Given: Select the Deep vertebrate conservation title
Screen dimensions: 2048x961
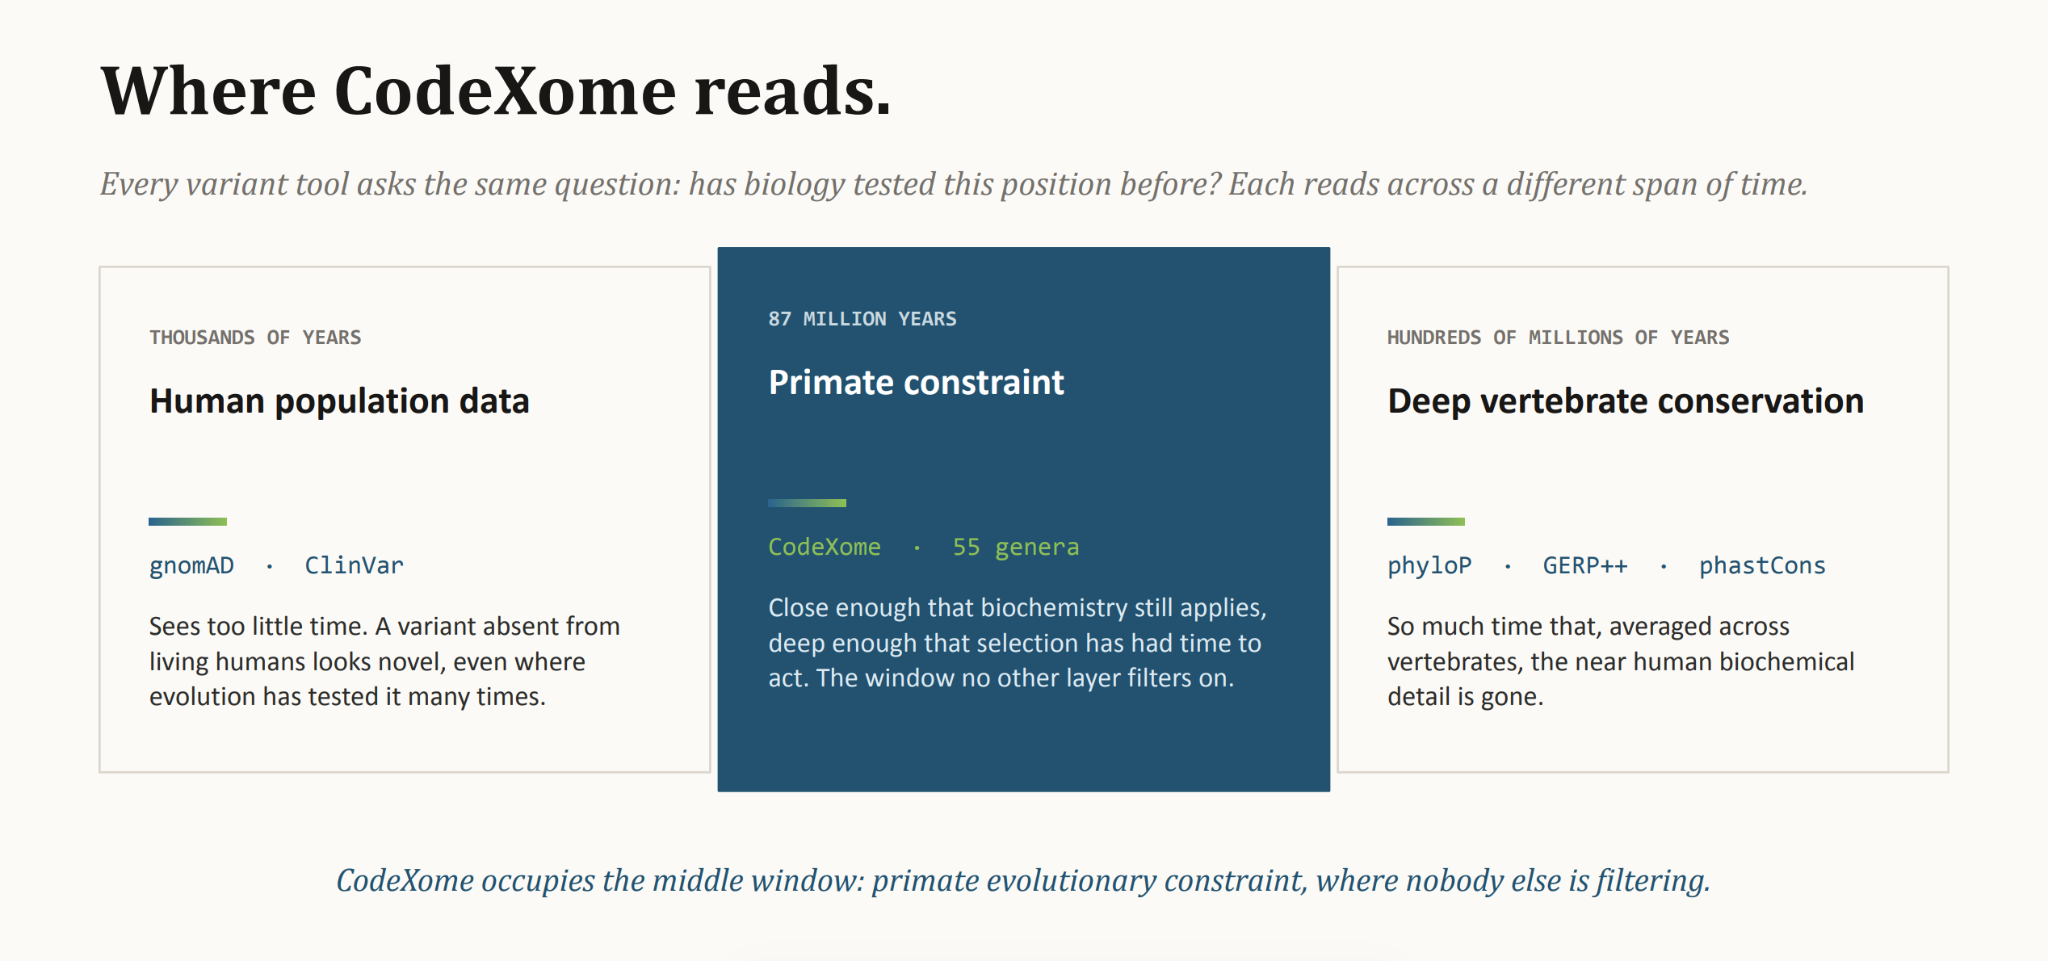Looking at the screenshot, I should [x=1625, y=401].
